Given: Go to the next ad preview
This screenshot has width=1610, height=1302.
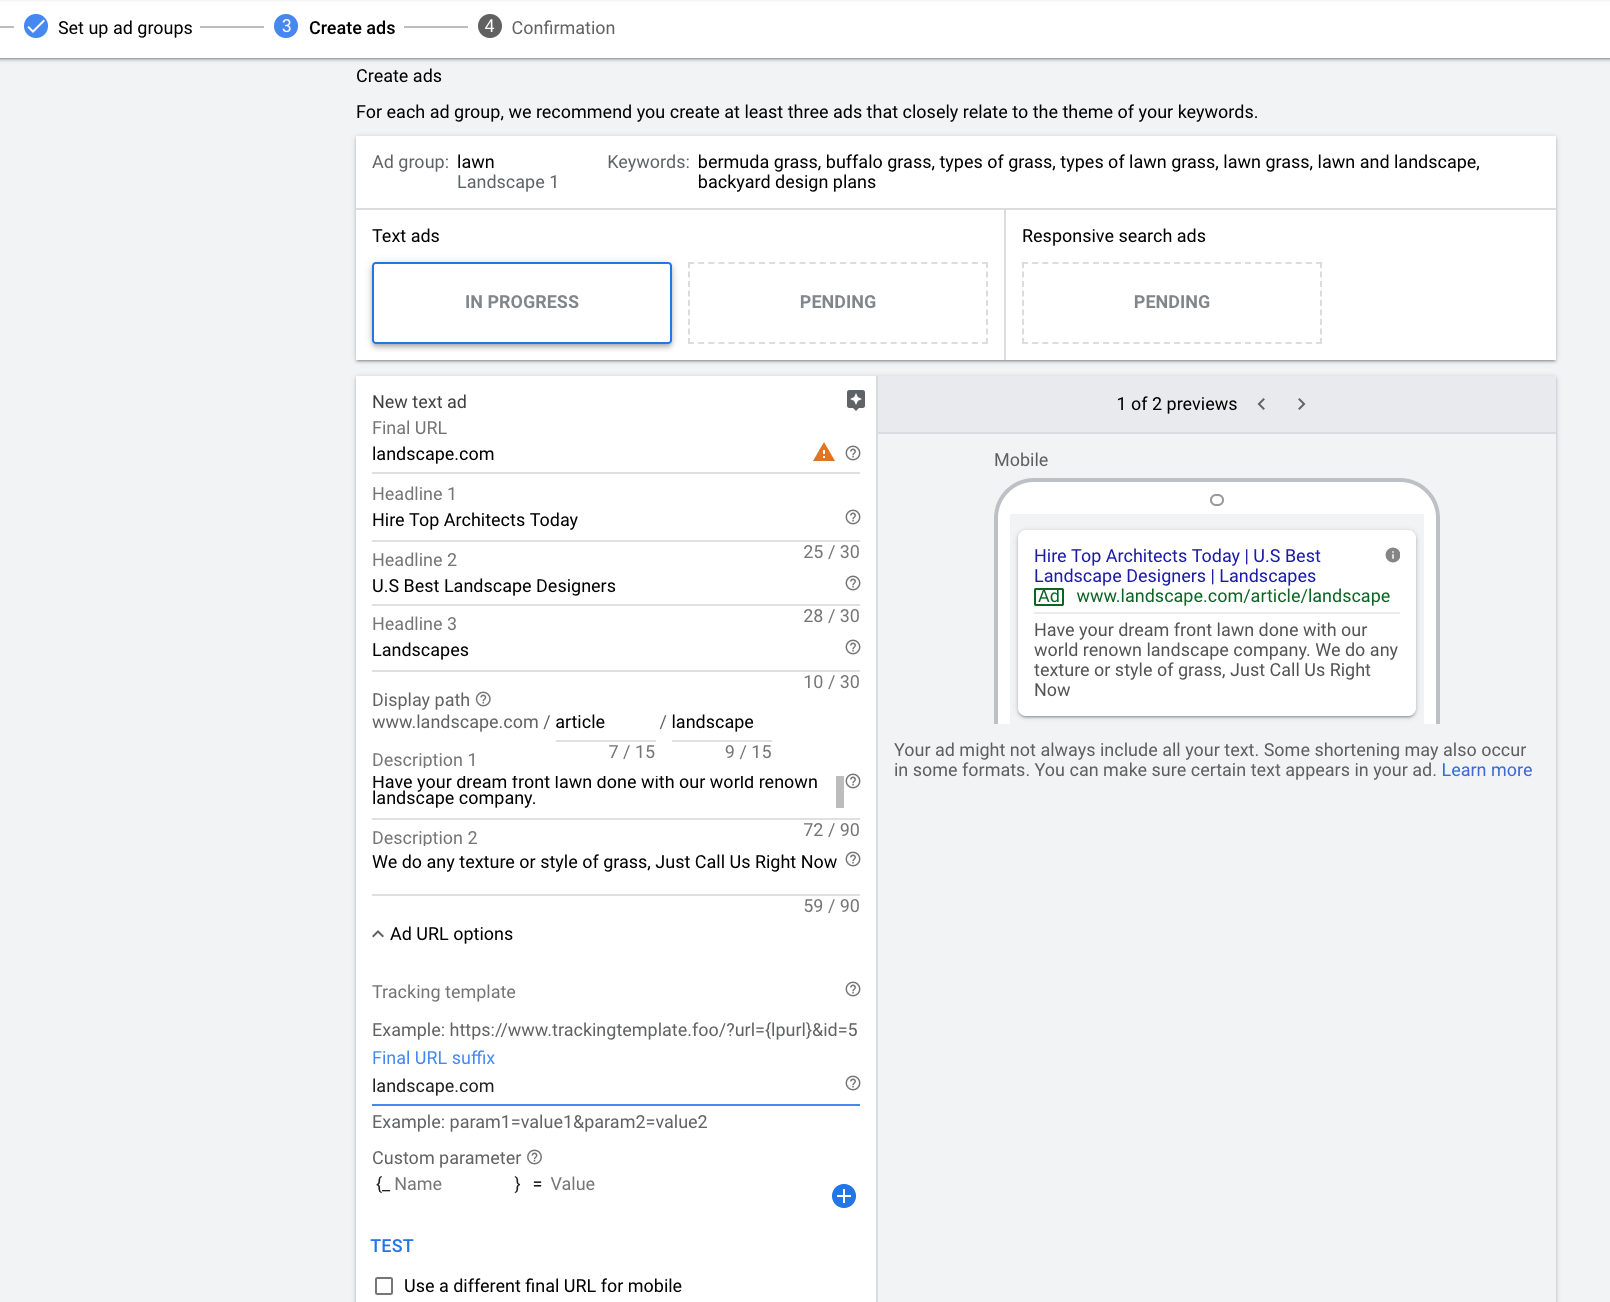Looking at the screenshot, I should tap(1301, 404).
